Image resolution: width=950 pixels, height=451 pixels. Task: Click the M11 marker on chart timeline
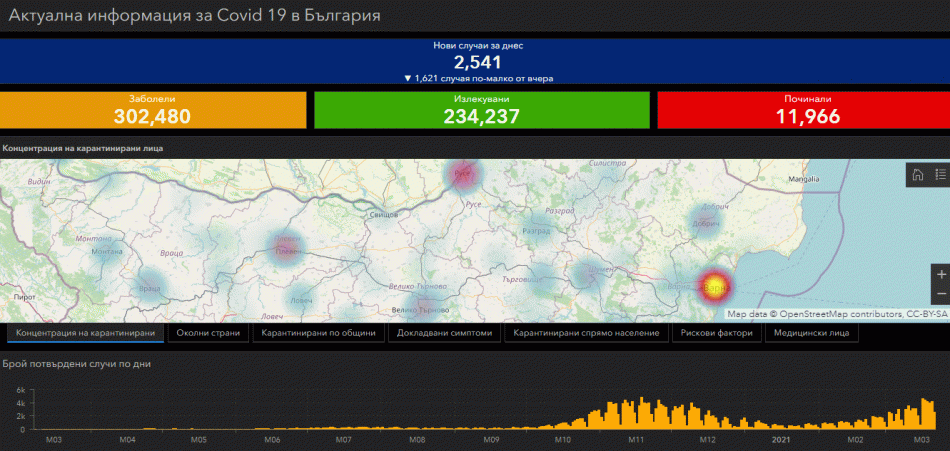[634, 439]
